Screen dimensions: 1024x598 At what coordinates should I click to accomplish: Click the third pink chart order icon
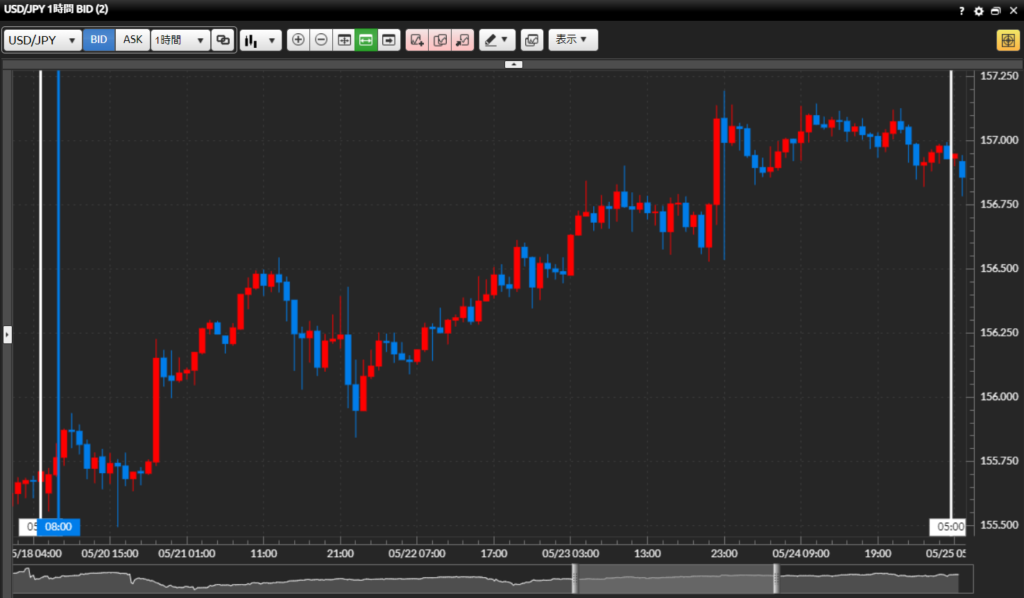[x=463, y=40]
